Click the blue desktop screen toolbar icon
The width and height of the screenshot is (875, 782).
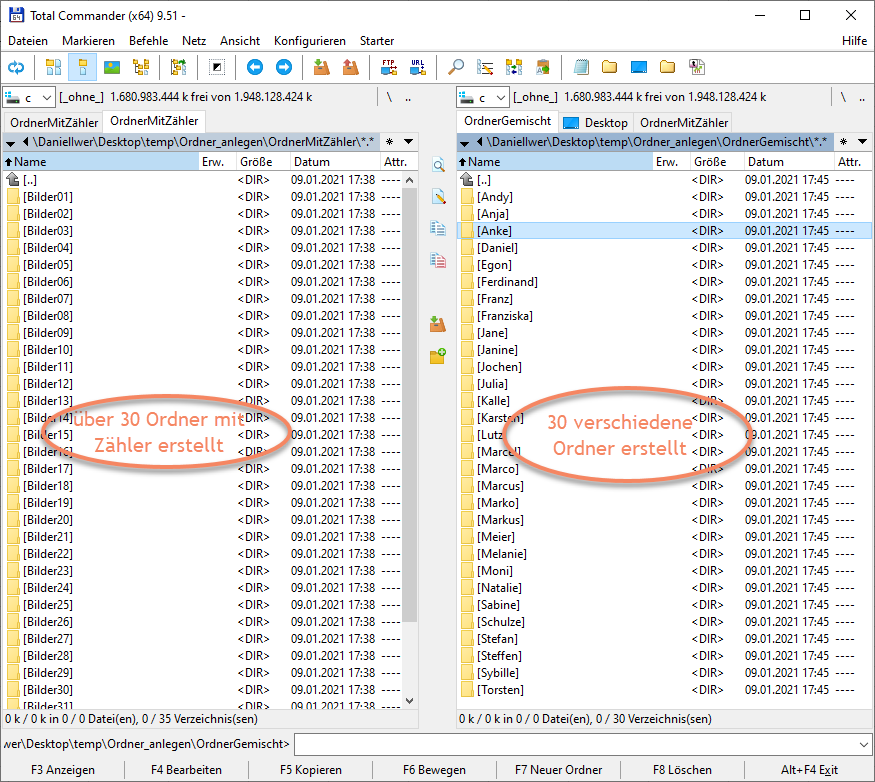(x=638, y=68)
